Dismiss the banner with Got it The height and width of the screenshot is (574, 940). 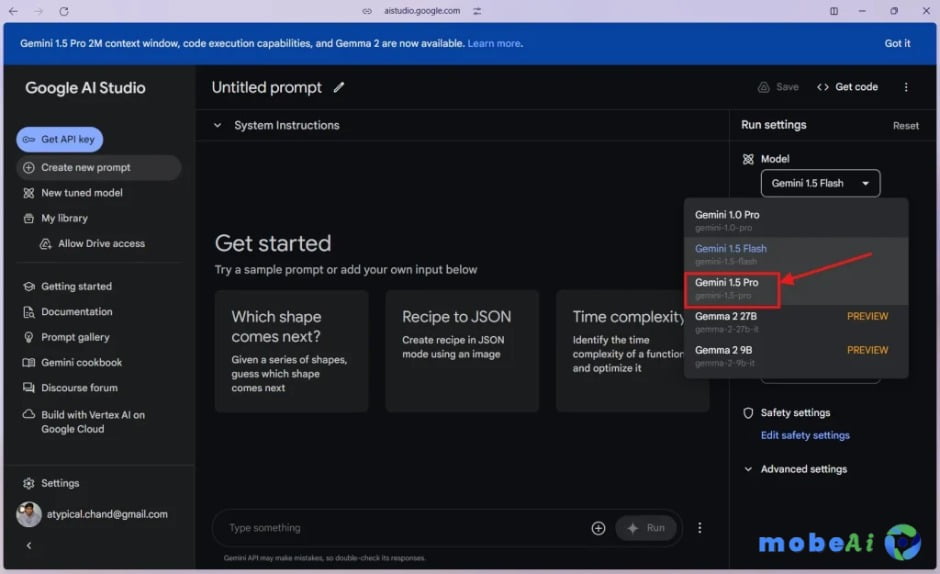(x=897, y=43)
